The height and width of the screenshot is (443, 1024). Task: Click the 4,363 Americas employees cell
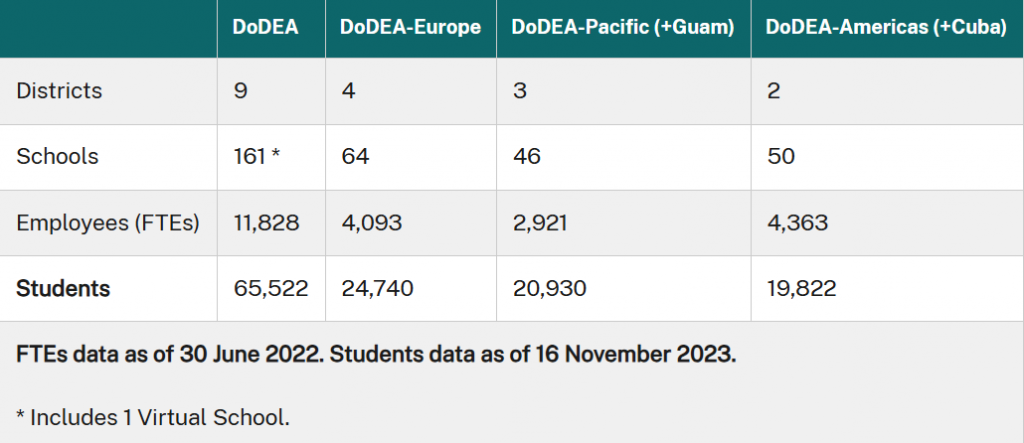(x=796, y=223)
